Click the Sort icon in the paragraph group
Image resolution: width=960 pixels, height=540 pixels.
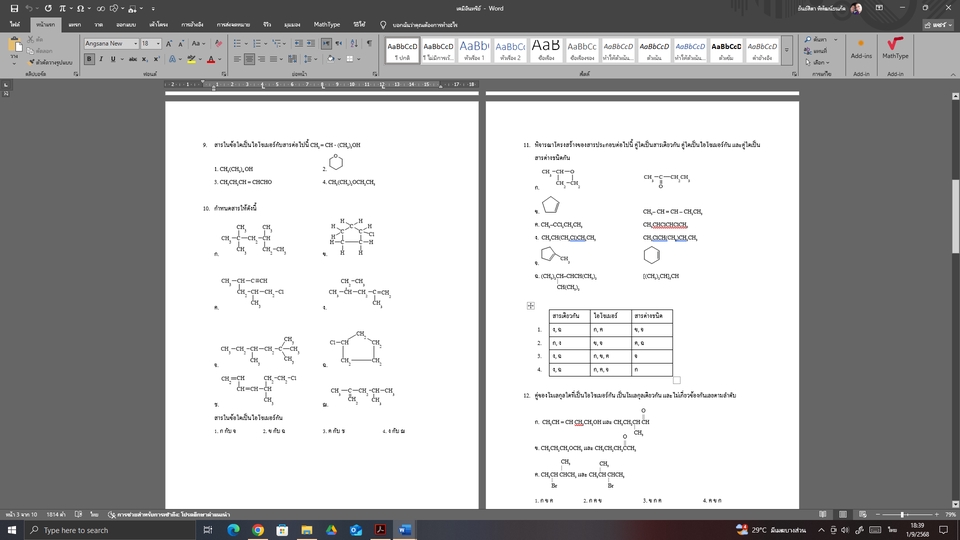click(353, 44)
